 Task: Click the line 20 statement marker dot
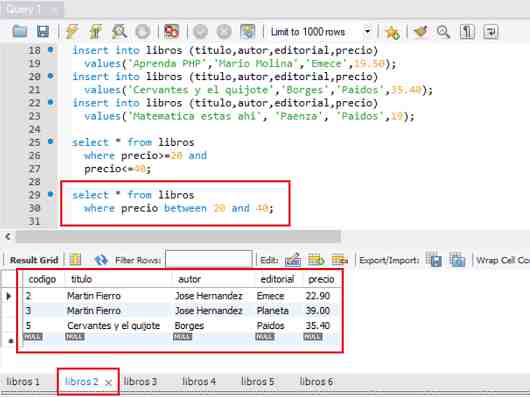click(x=51, y=76)
